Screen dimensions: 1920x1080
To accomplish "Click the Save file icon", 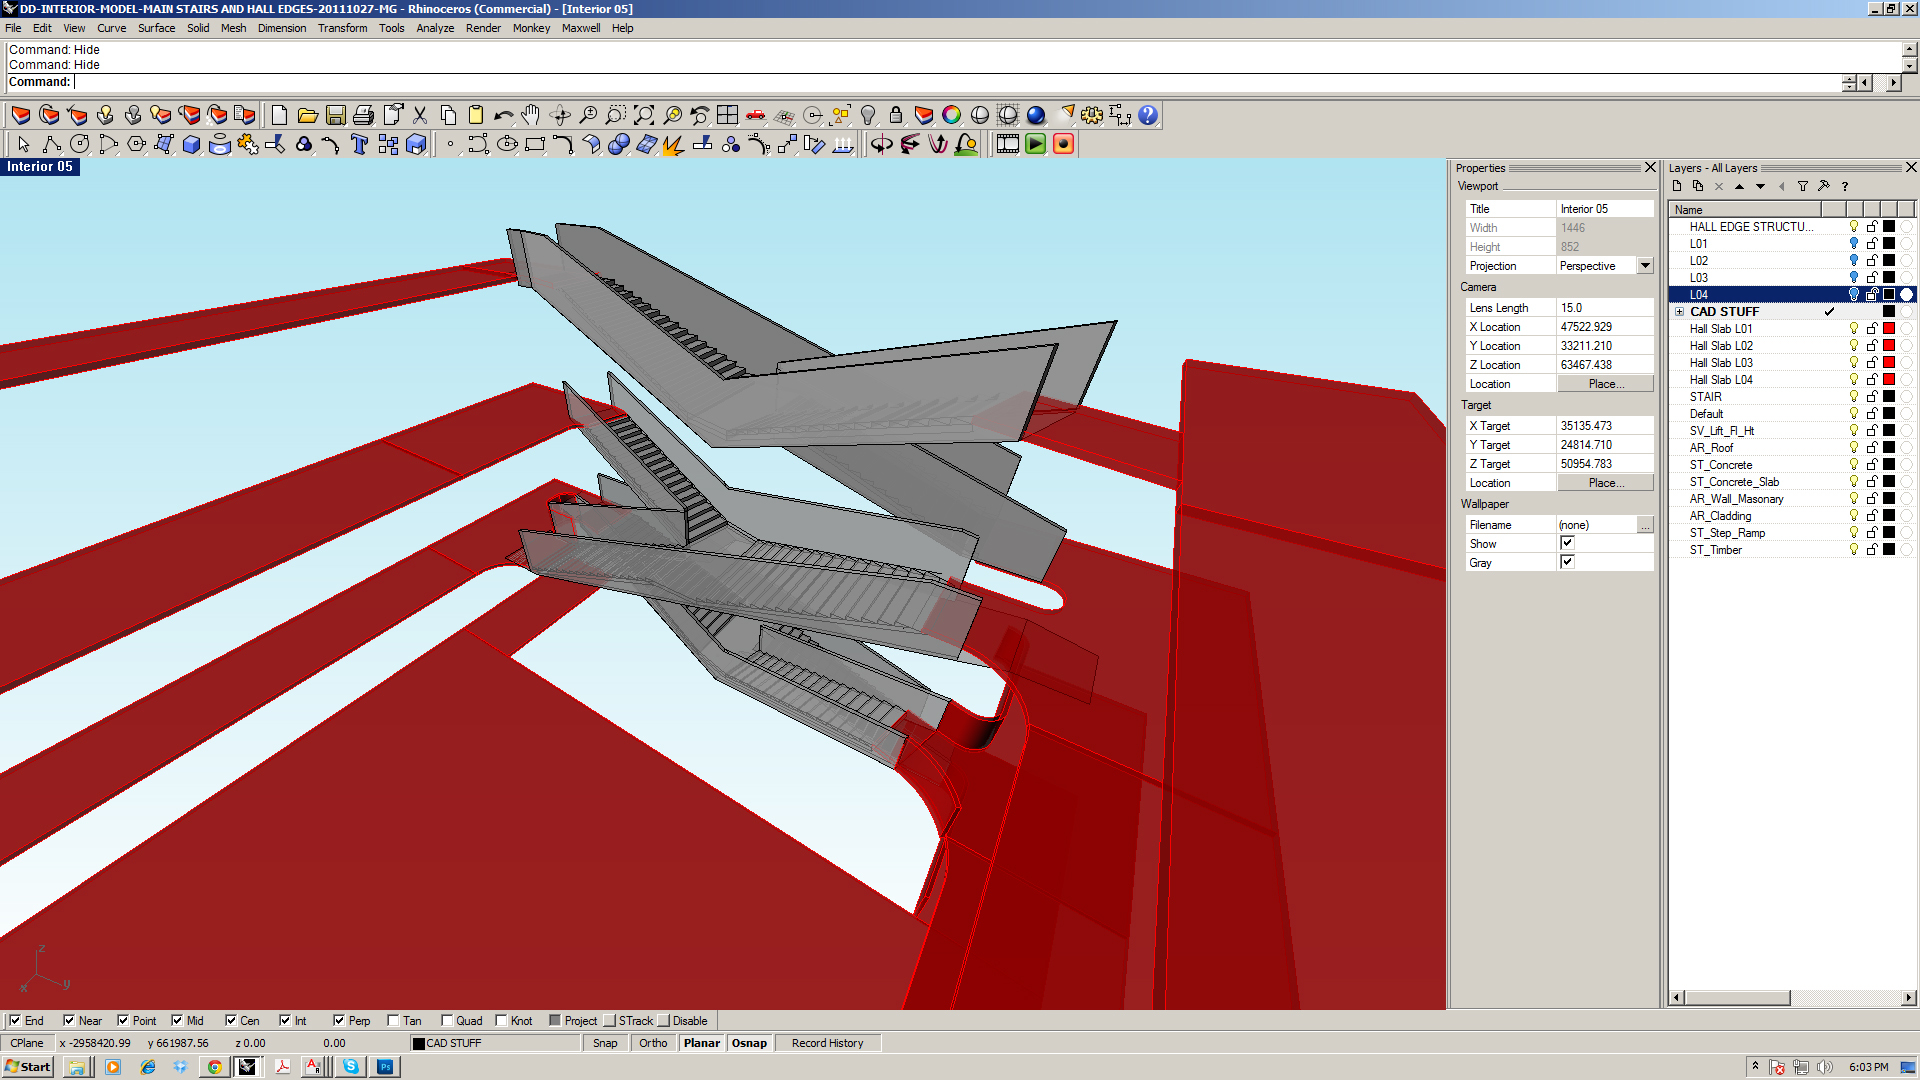I will (336, 115).
